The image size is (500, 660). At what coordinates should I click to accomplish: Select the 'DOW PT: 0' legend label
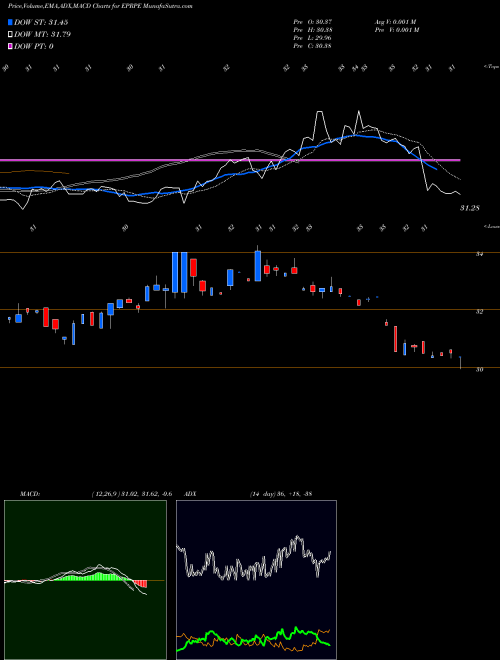click(34, 46)
